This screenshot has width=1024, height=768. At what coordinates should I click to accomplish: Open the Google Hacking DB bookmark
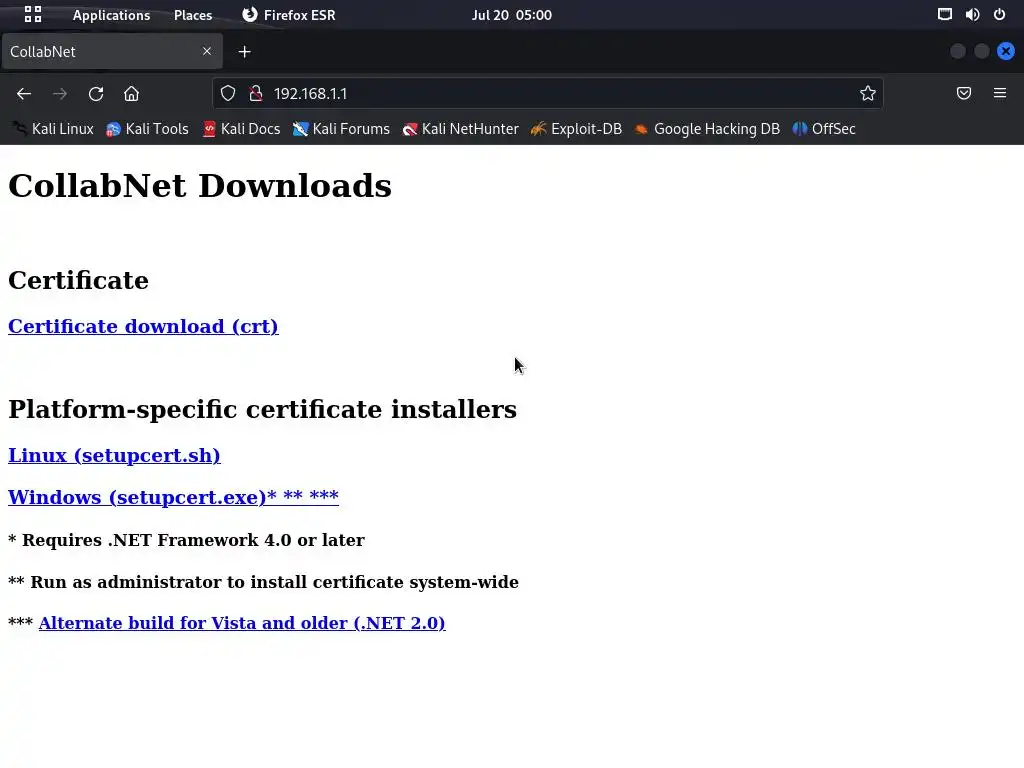click(x=707, y=129)
